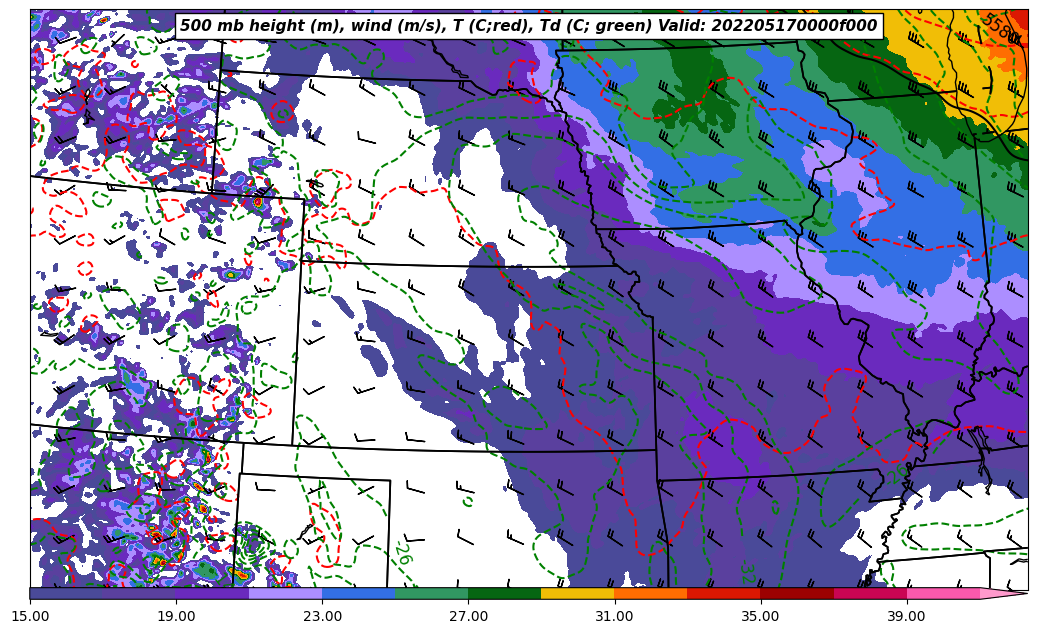Pick the light lavender colorbar segment

click(x=285, y=593)
